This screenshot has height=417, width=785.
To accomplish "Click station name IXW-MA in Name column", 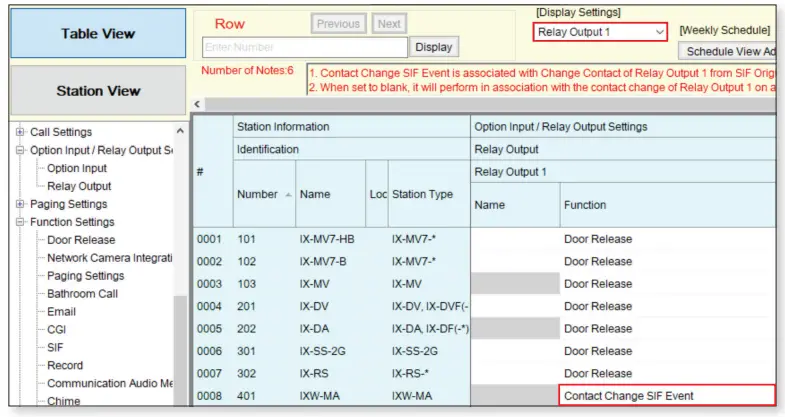I will pos(319,396).
